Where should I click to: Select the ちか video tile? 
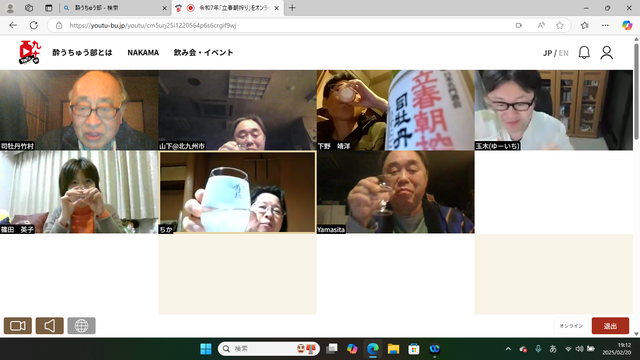point(238,192)
